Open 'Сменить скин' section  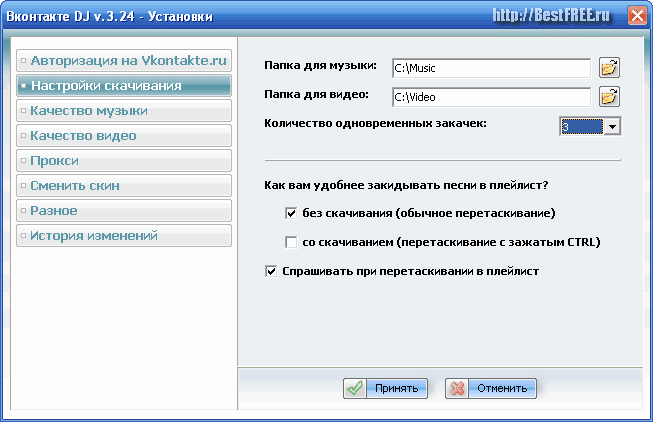[124, 186]
